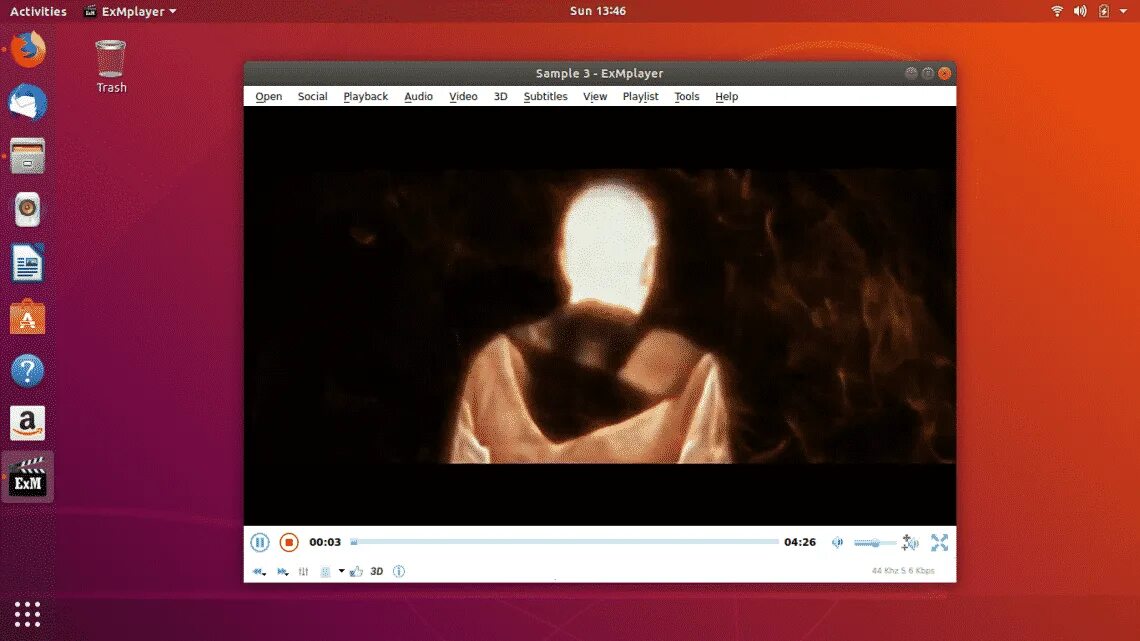The height and width of the screenshot is (641, 1140).
Task: Click on the video display area
Action: (x=600, y=315)
